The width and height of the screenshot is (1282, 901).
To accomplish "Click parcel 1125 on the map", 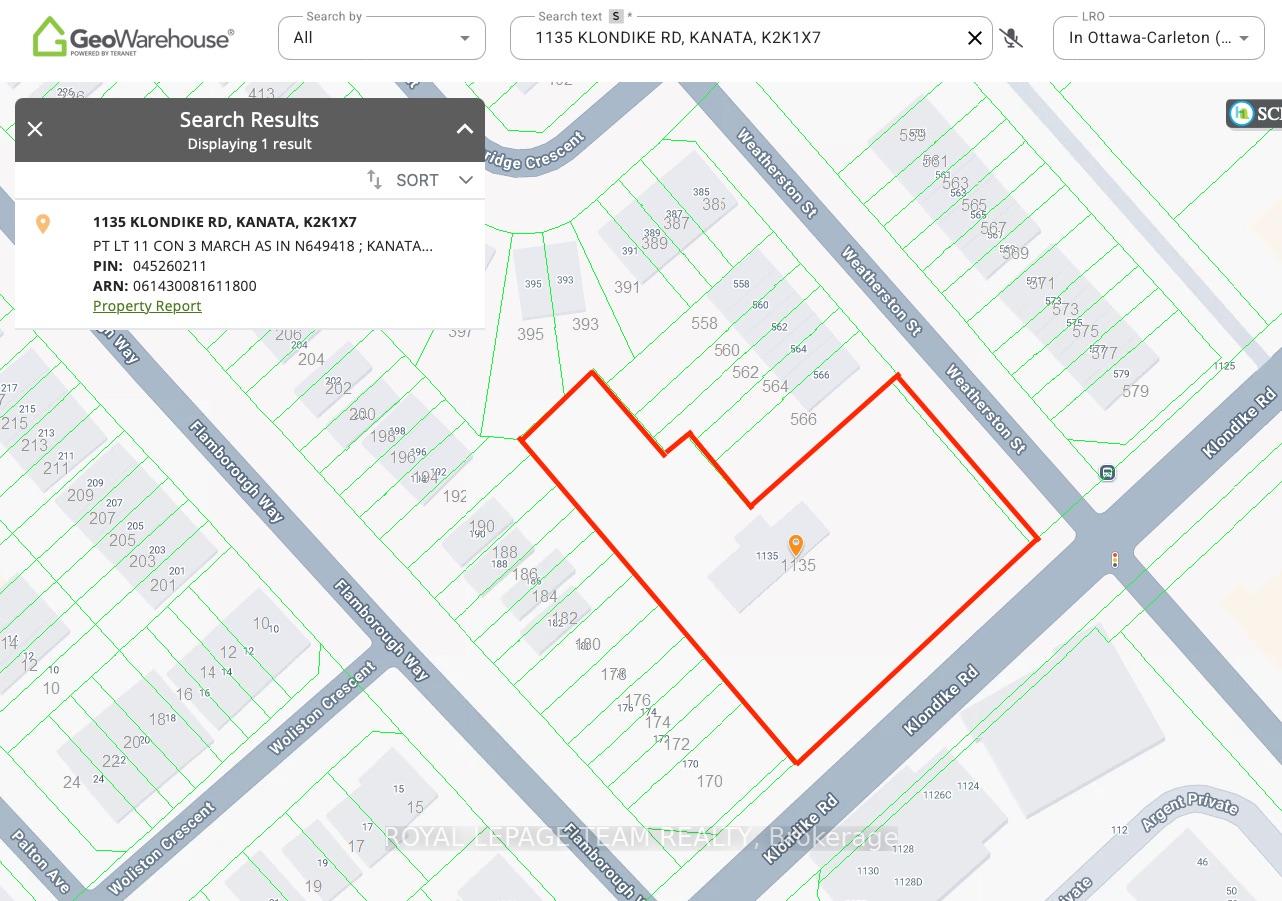I will tap(1224, 366).
